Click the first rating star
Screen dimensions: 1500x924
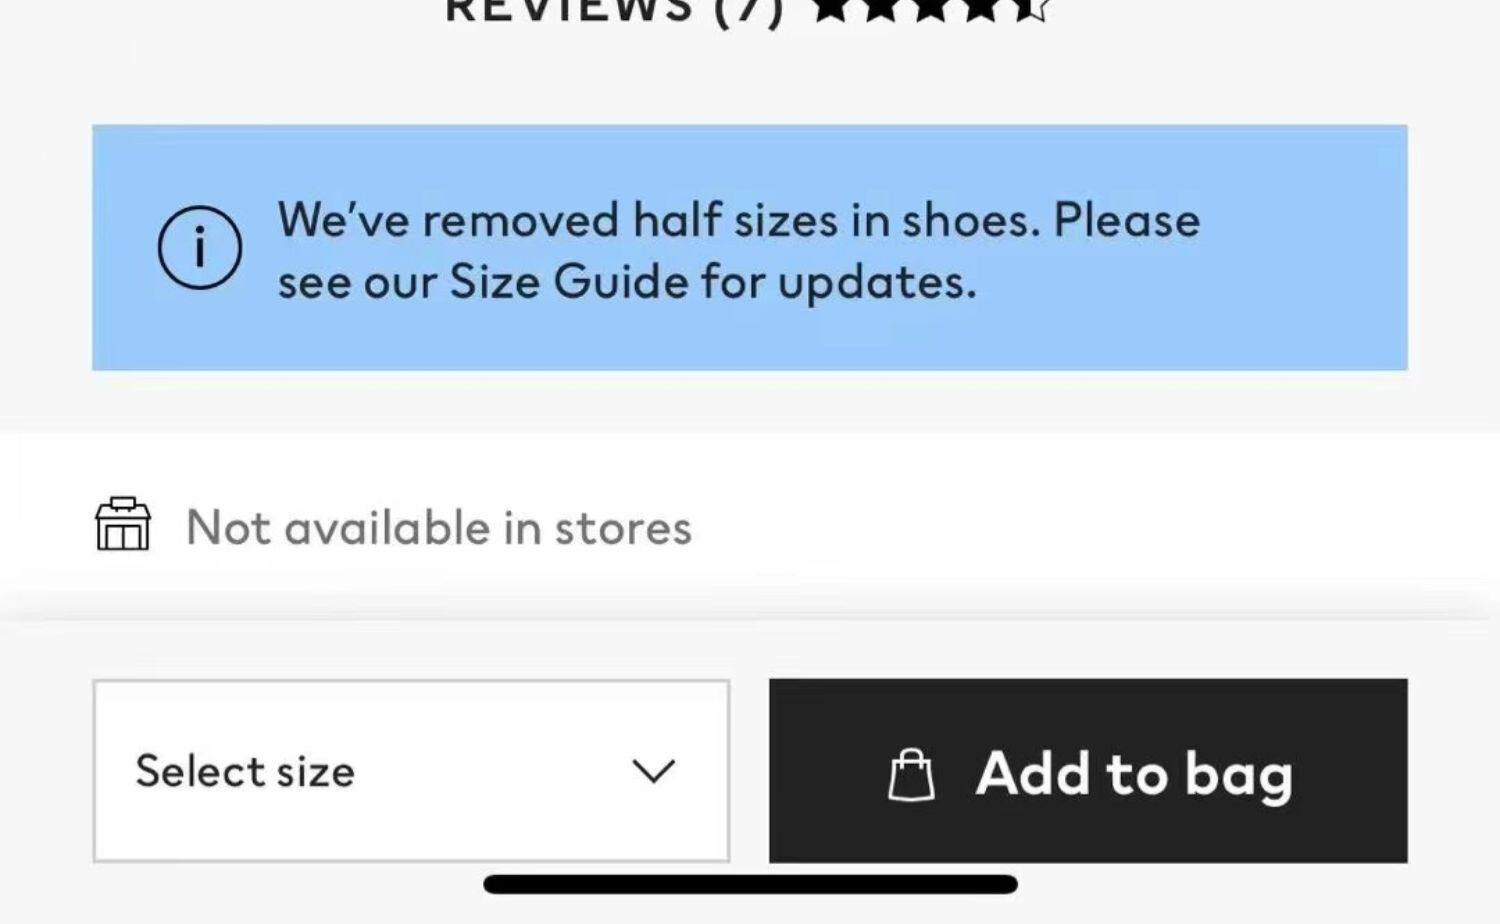tap(832, 9)
